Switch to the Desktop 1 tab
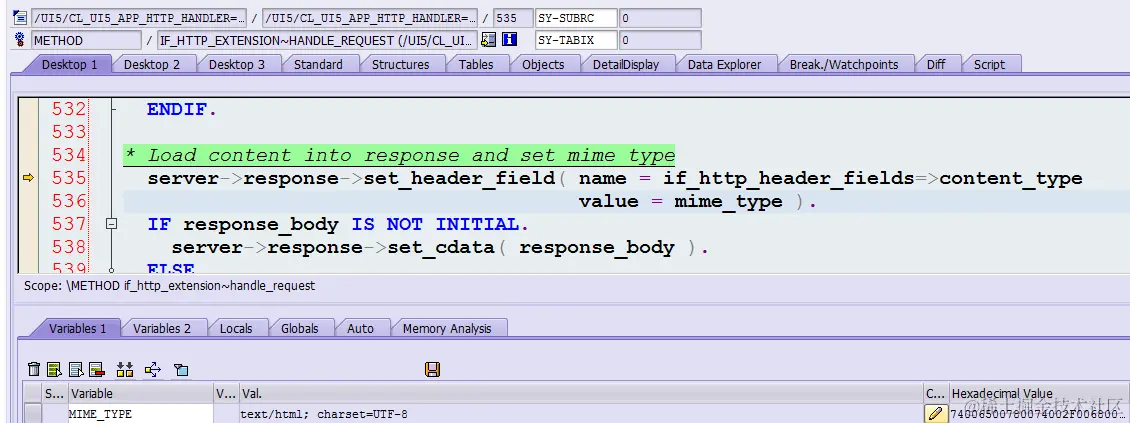The height and width of the screenshot is (423, 1130). [69, 64]
